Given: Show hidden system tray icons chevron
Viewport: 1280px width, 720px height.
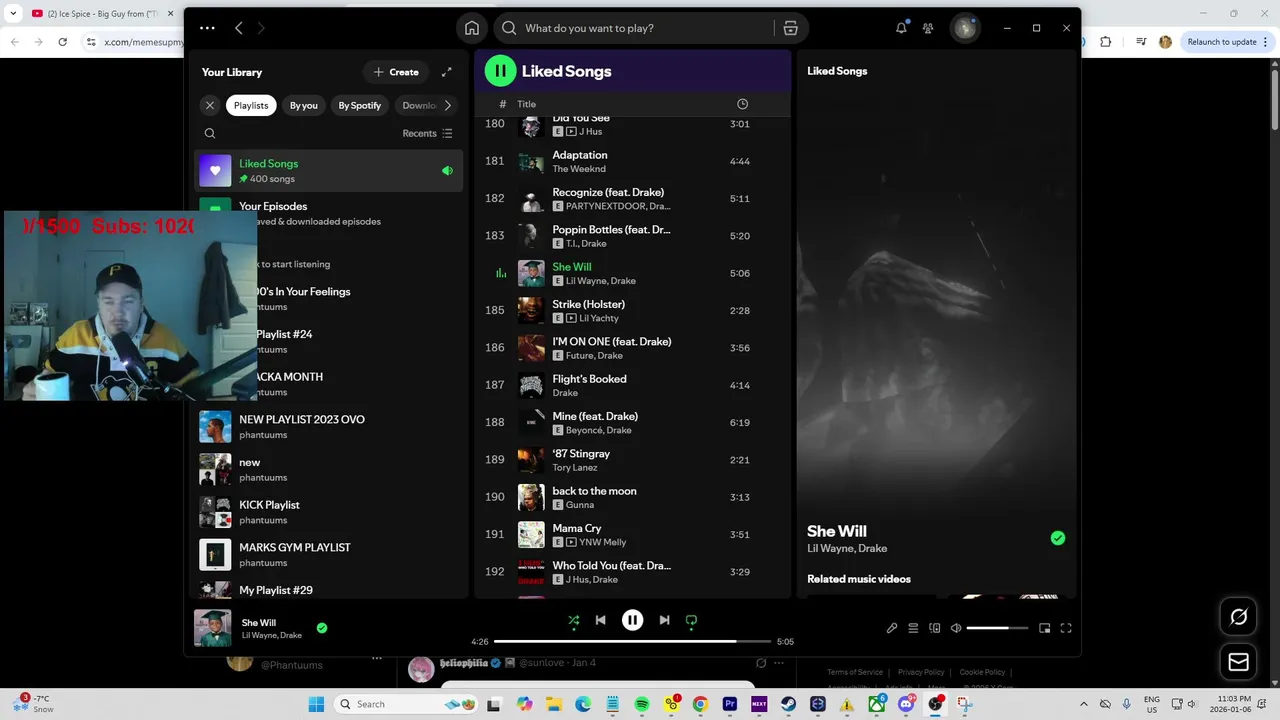Looking at the screenshot, I should coord(1083,704).
